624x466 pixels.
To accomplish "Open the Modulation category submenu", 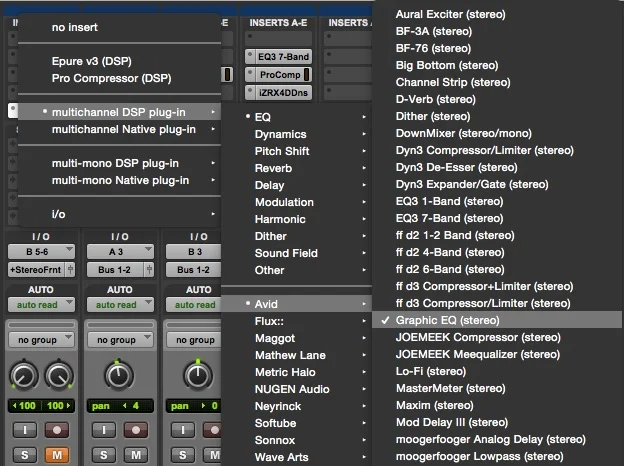I will pos(296,202).
